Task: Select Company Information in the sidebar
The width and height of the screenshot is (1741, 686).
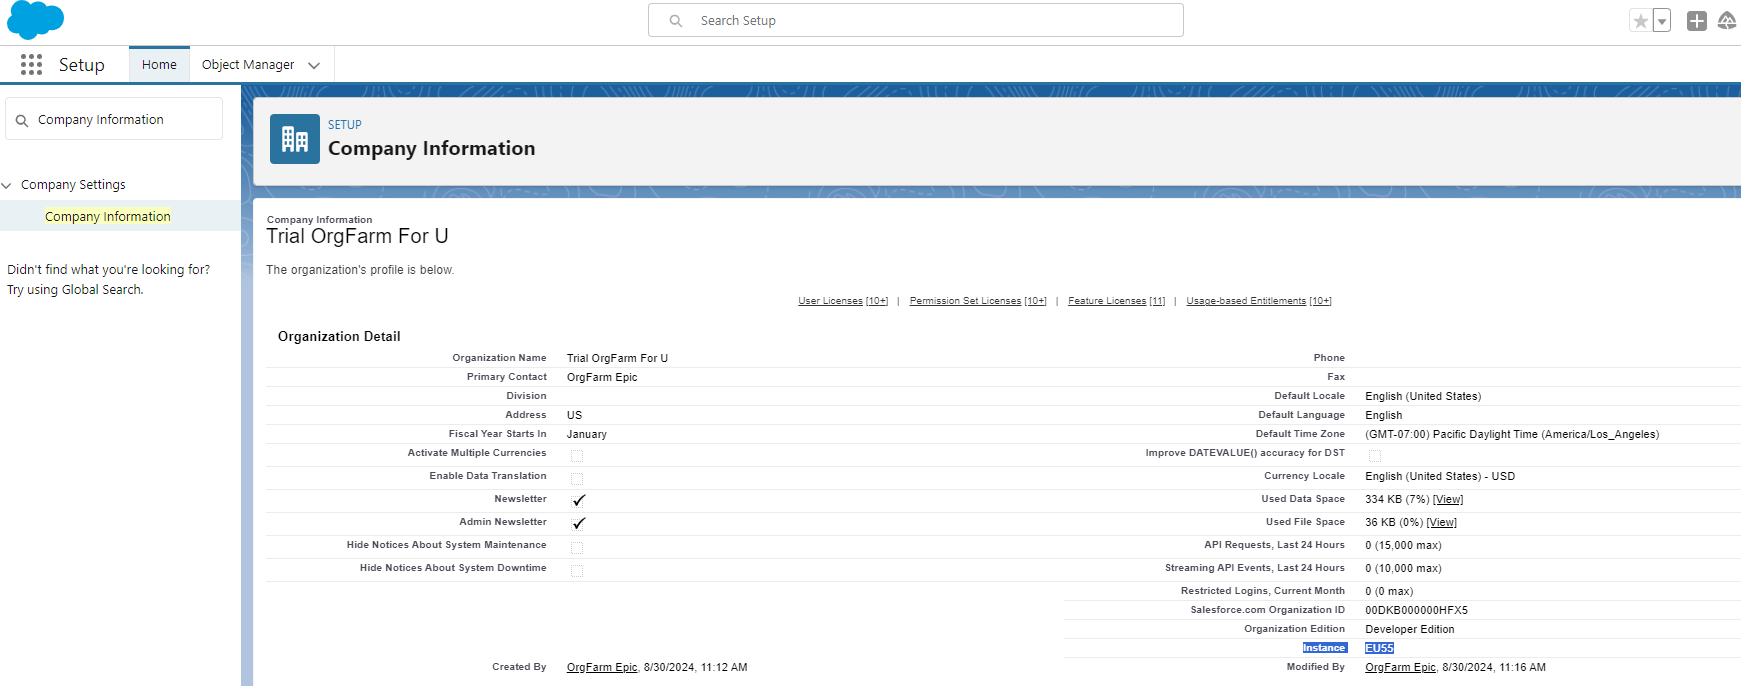Action: click(108, 216)
